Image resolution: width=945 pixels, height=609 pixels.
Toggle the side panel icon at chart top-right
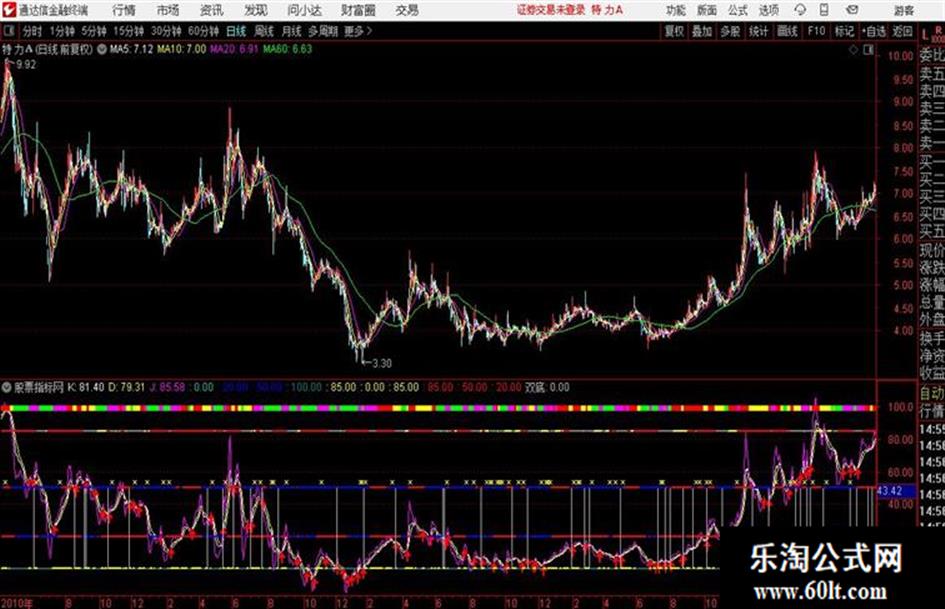click(x=868, y=51)
